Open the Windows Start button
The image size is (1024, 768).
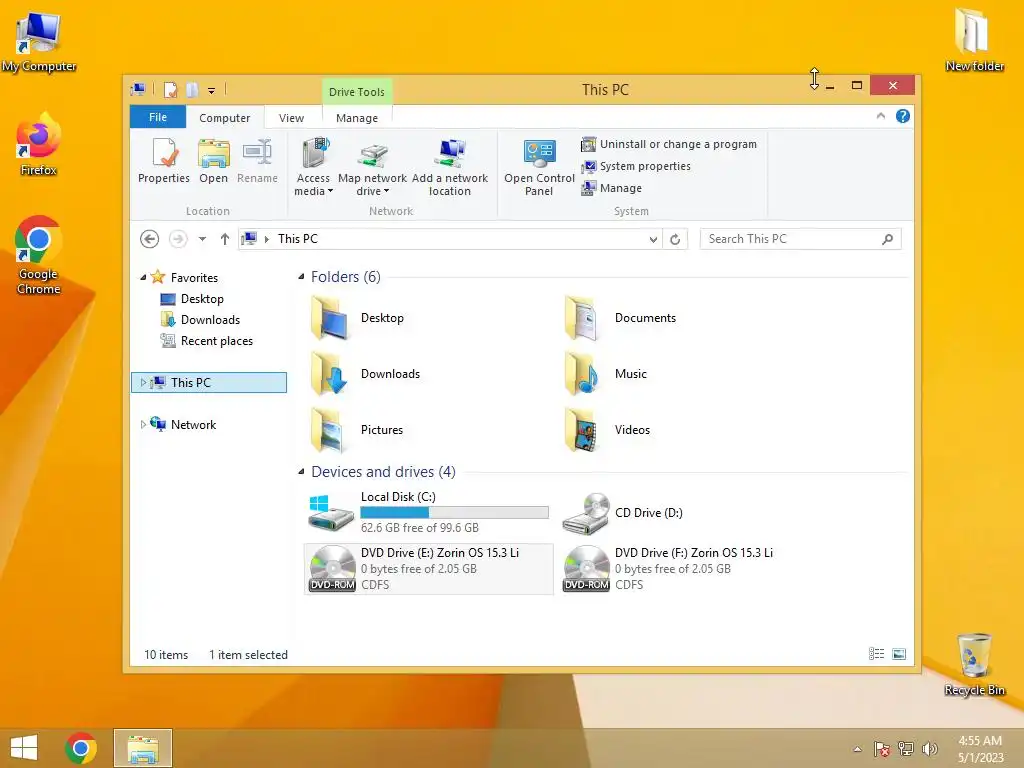pyautogui.click(x=24, y=748)
